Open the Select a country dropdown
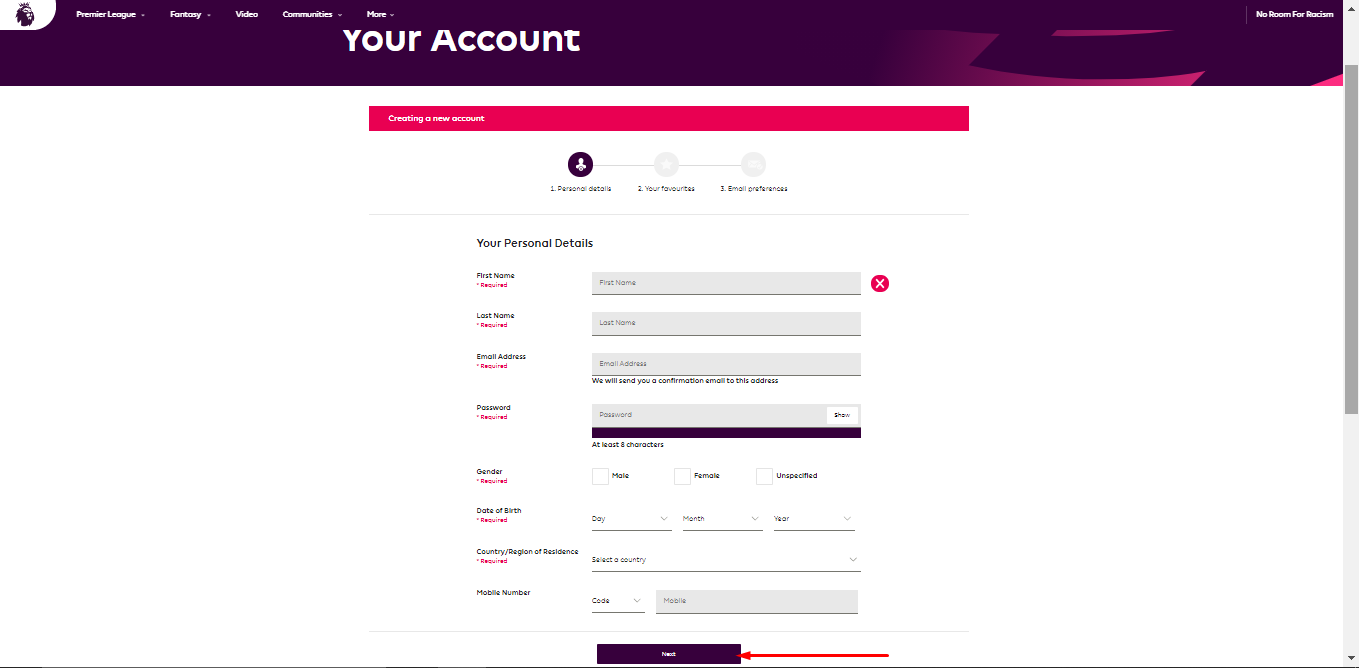The height and width of the screenshot is (668, 1359). tap(725, 560)
